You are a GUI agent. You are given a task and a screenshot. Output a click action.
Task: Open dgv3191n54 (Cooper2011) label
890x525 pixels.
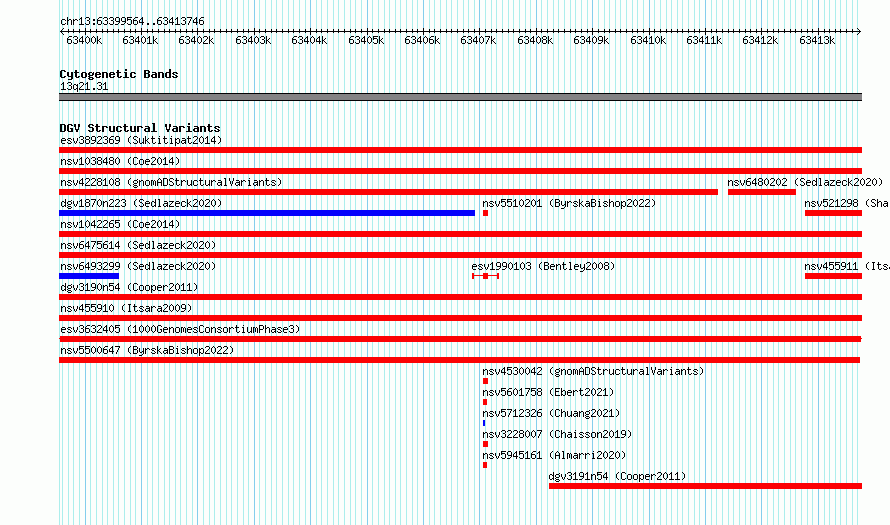[x=618, y=476]
